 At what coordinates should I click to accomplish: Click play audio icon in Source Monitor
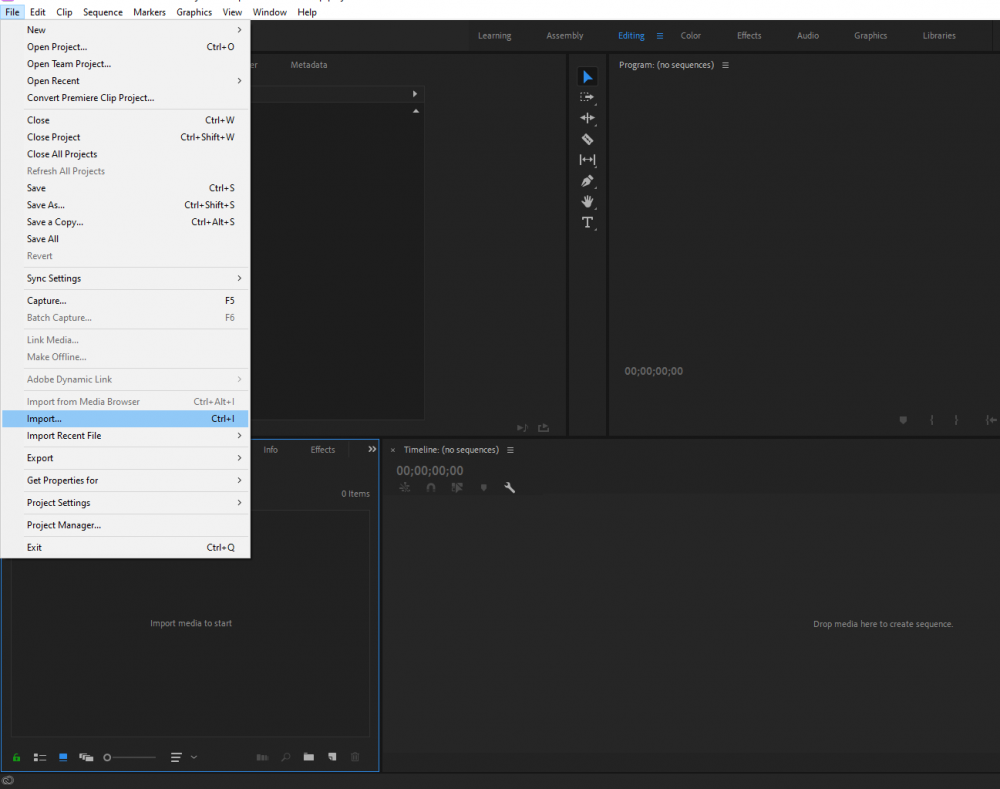(522, 428)
